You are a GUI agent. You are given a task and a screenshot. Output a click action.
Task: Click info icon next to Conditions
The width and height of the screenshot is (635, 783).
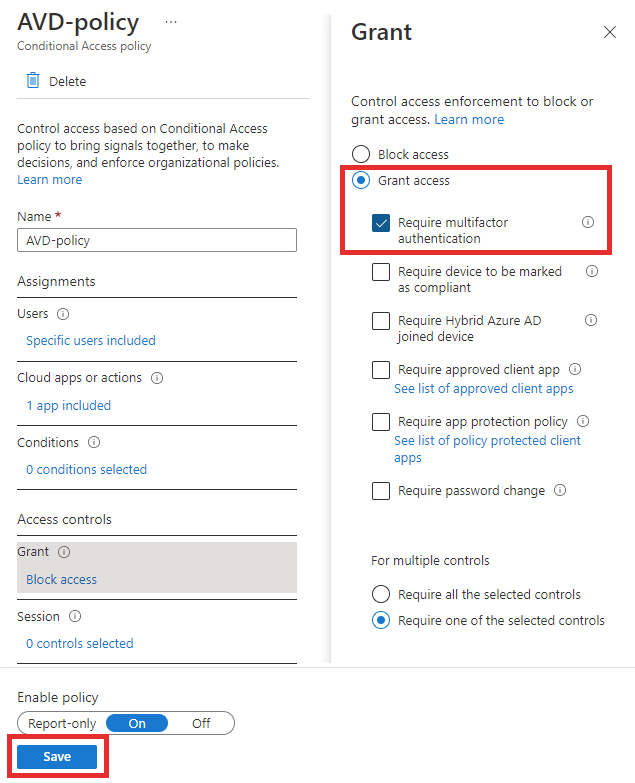(94, 442)
